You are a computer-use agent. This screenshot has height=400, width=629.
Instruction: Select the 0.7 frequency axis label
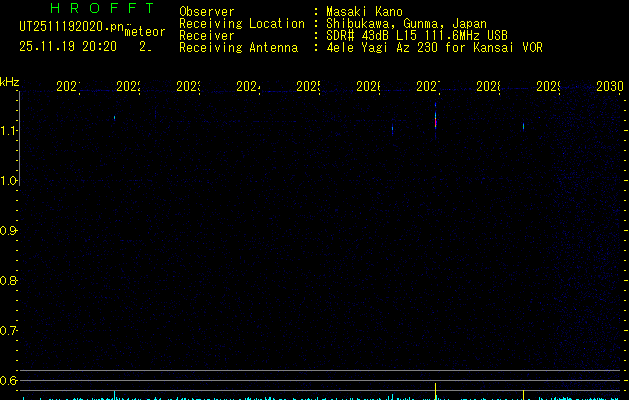[x=10, y=331]
